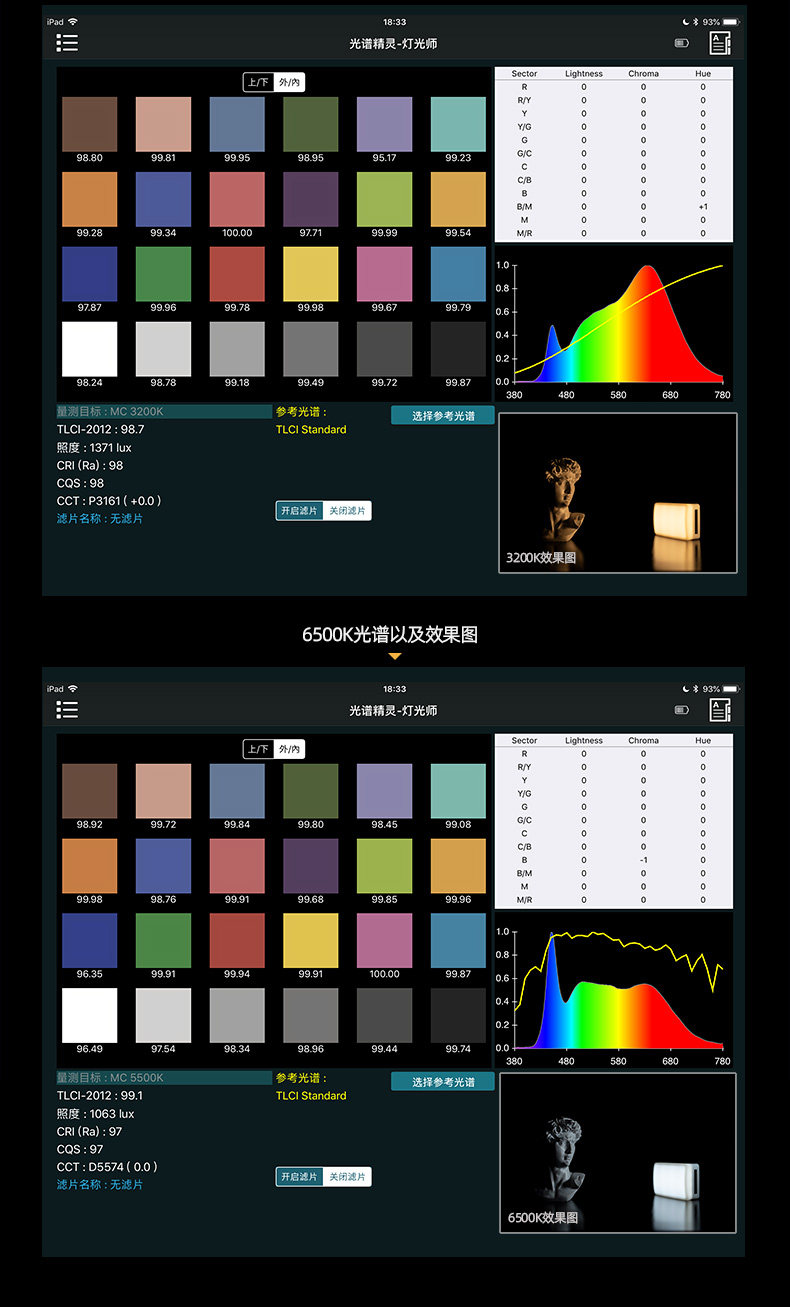
Task: Open the list menu icon in the MC 5500K screen
Action: click(67, 710)
